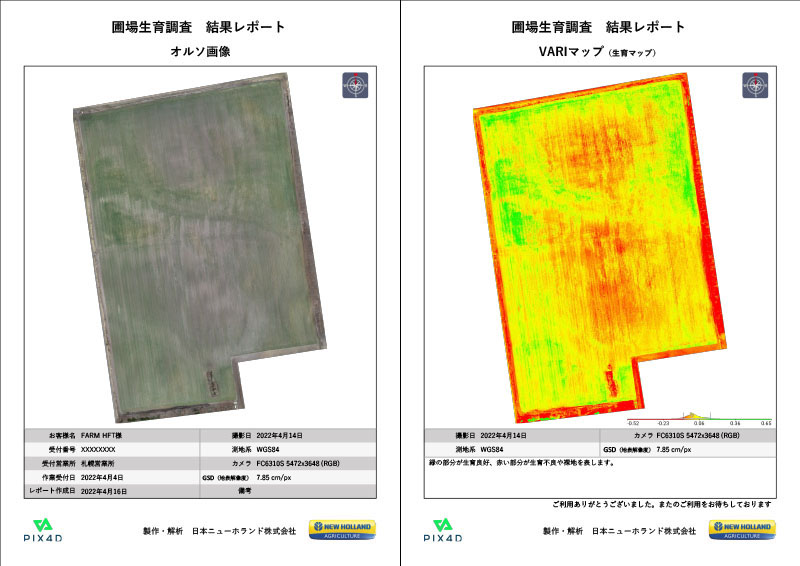Click the WGS84 value on the right page
800x566 pixels.
(492, 450)
